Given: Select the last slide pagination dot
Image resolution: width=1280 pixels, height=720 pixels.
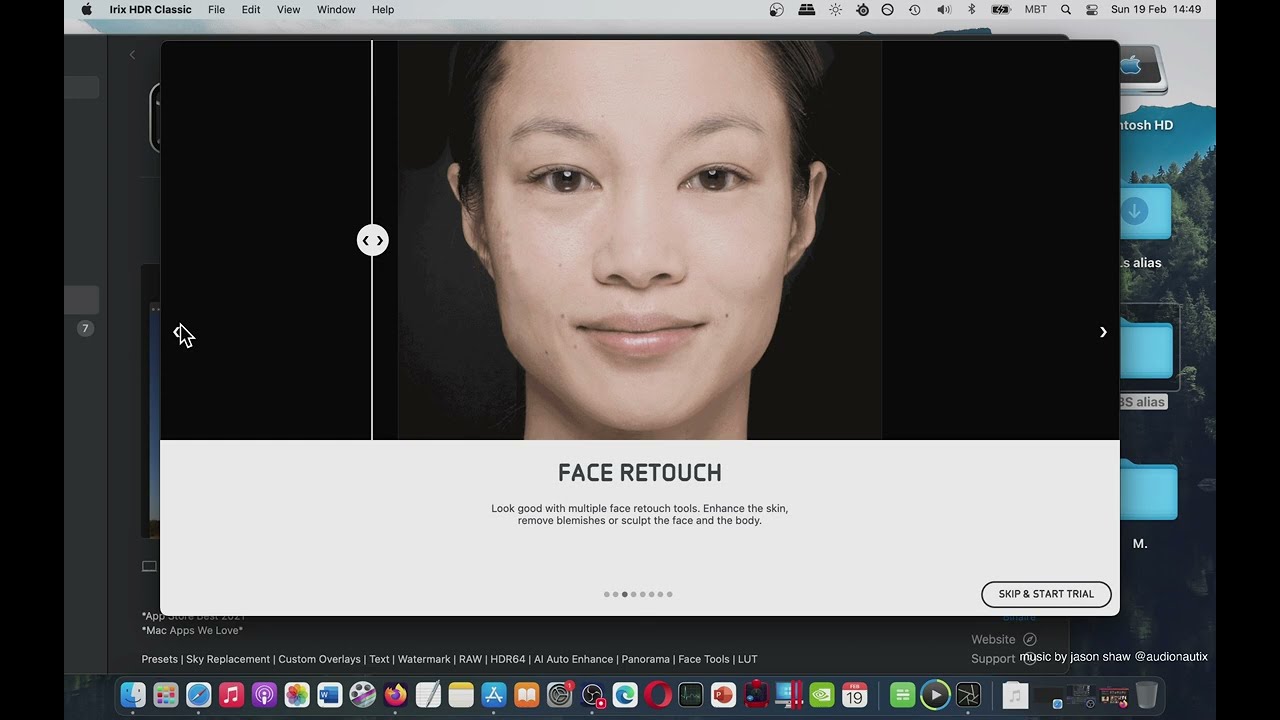Looking at the screenshot, I should point(669,594).
